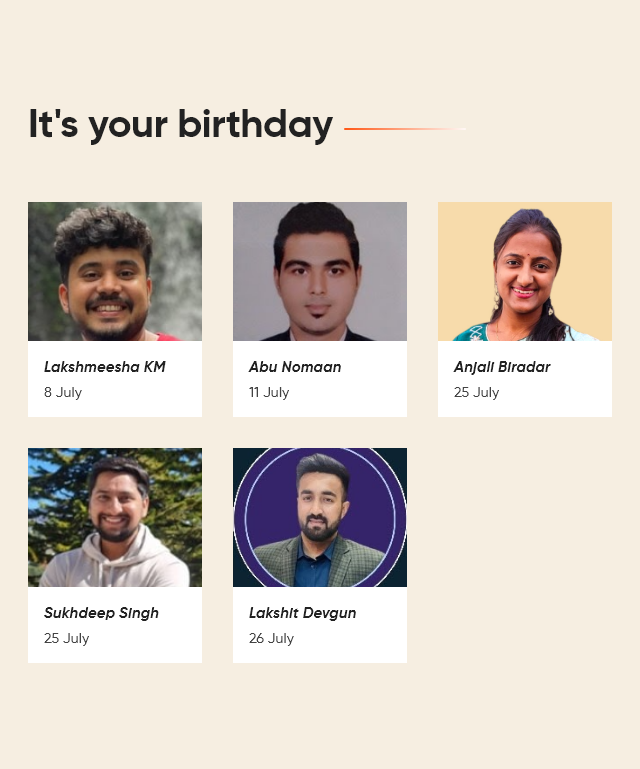
Task: Click the white card area under Abu Nomaan's date
Action: [320, 409]
